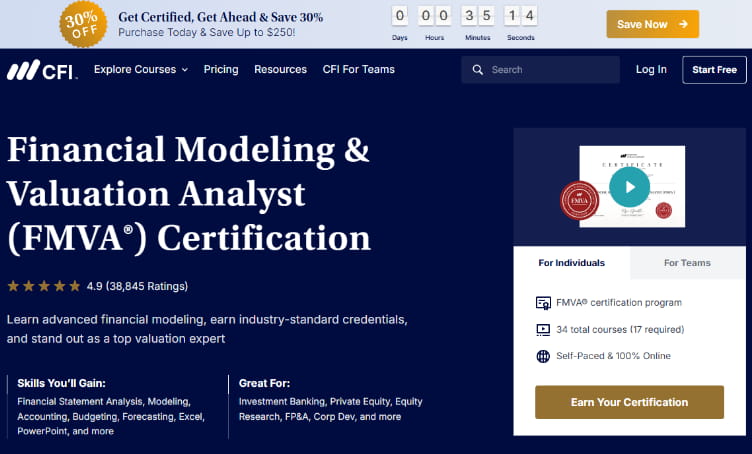Click the Save Now button

point(653,24)
